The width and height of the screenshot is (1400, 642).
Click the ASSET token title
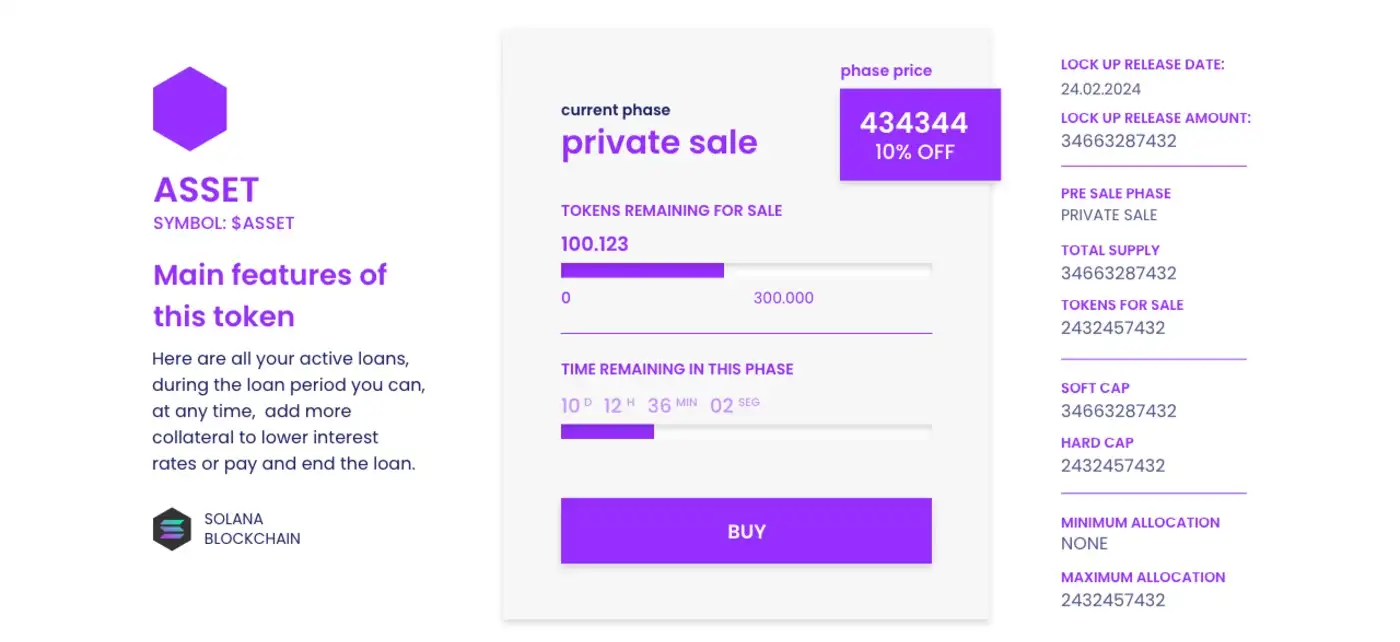tap(206, 190)
